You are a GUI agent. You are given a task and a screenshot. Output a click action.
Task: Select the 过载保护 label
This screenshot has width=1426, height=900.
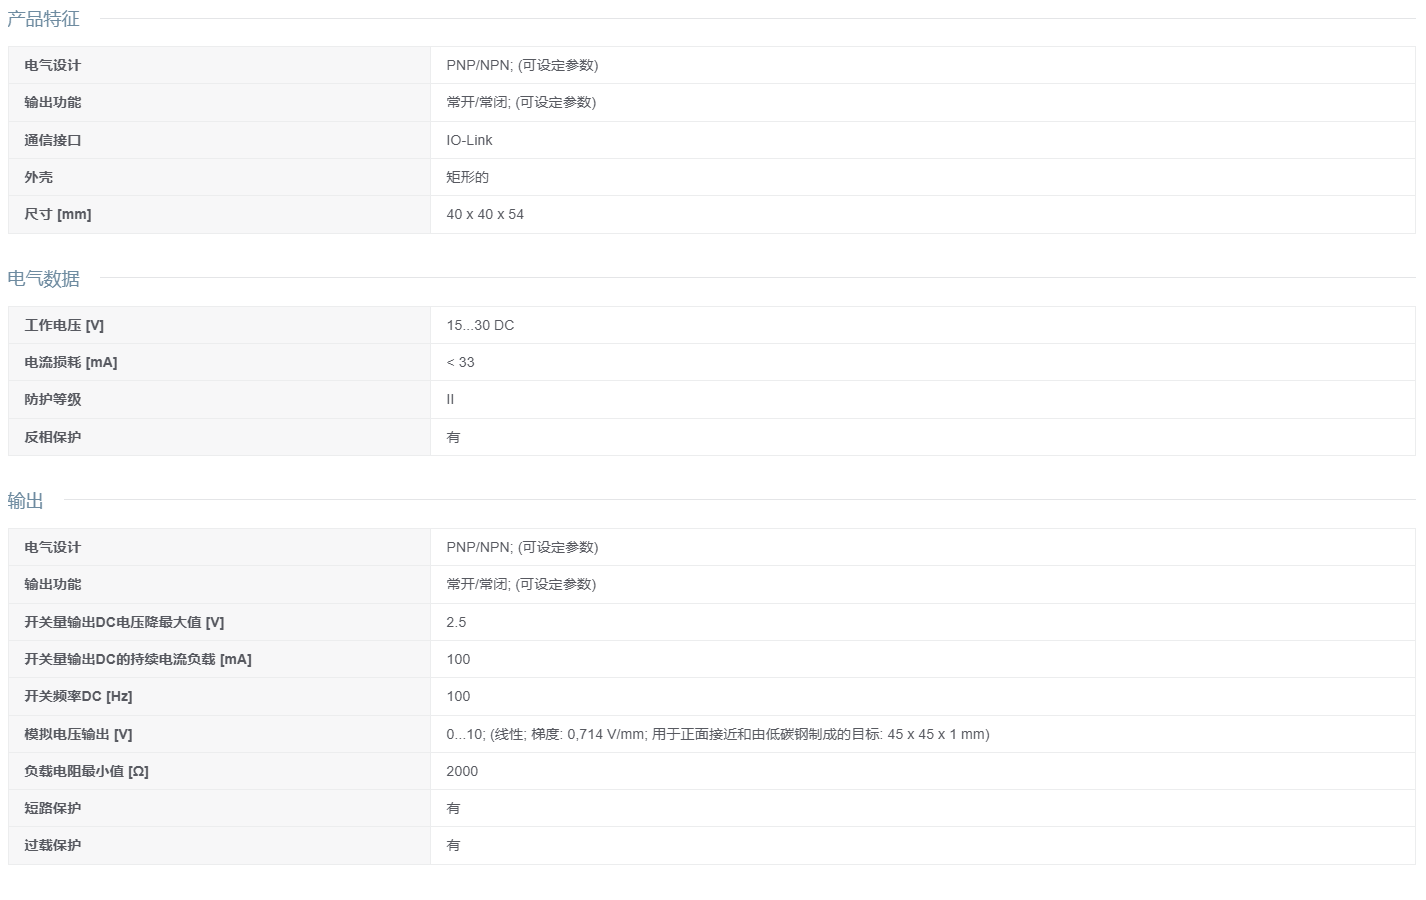tap(53, 845)
